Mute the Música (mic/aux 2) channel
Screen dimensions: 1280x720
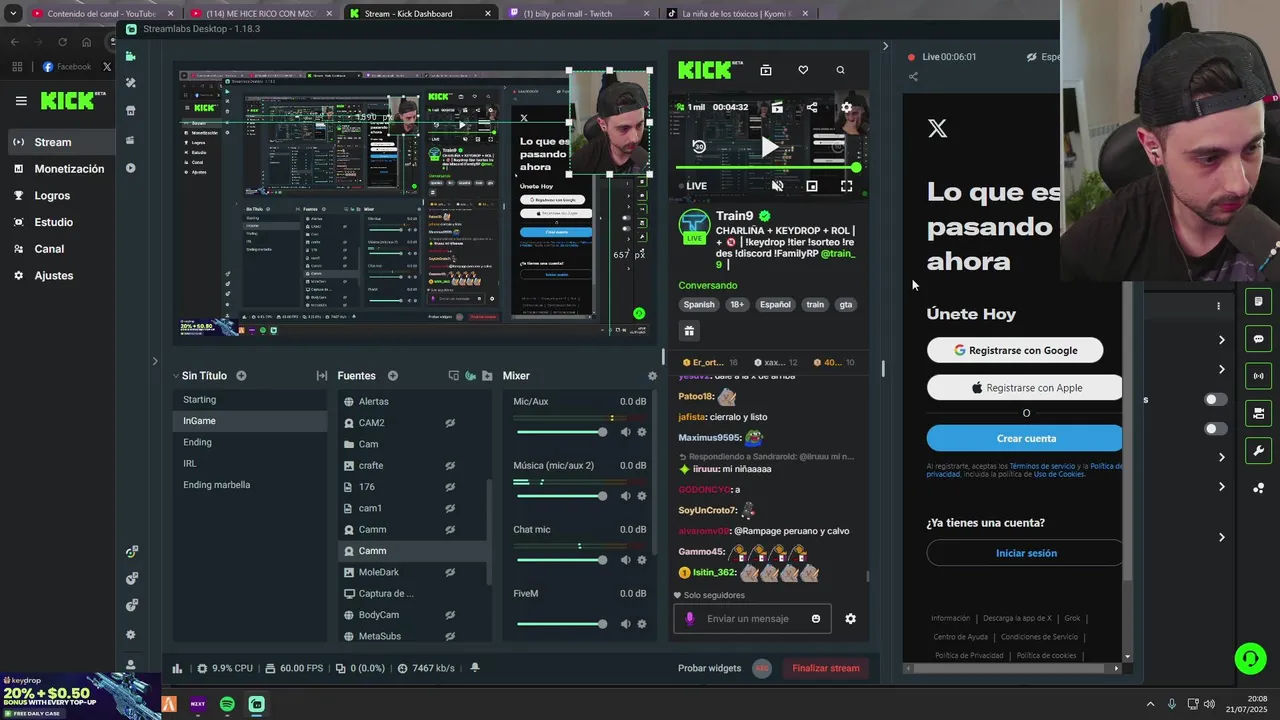coord(625,496)
